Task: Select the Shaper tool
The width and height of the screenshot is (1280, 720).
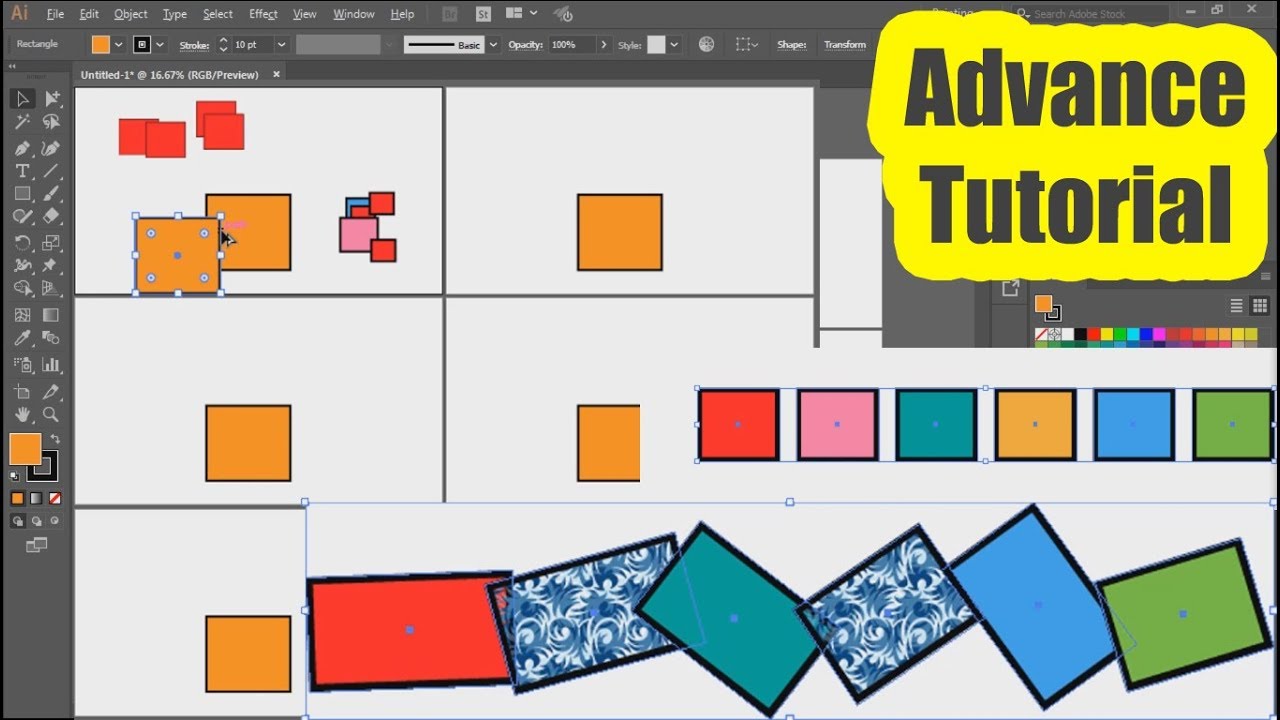Action: [x=22, y=217]
